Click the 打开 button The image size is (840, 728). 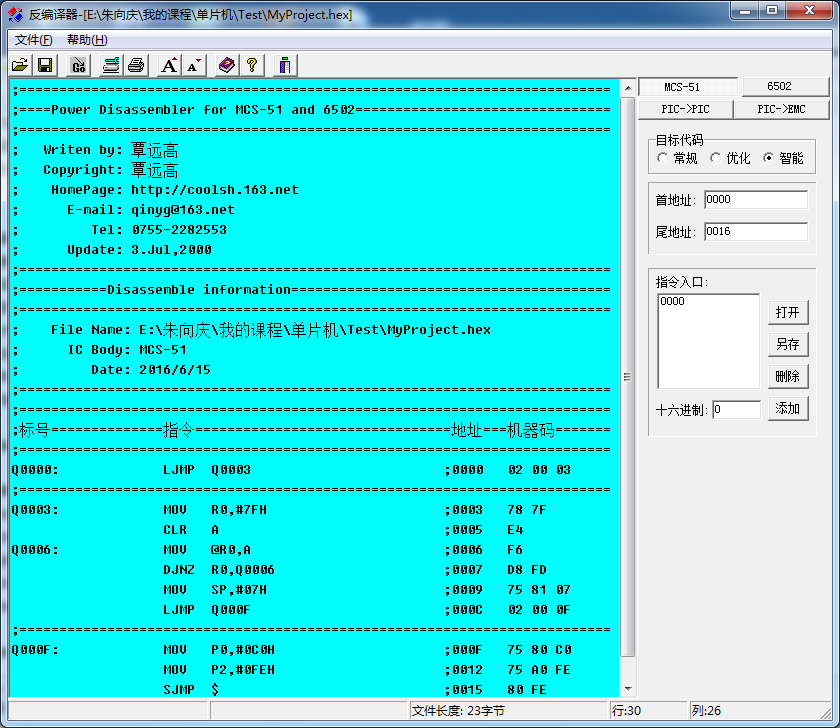787,312
